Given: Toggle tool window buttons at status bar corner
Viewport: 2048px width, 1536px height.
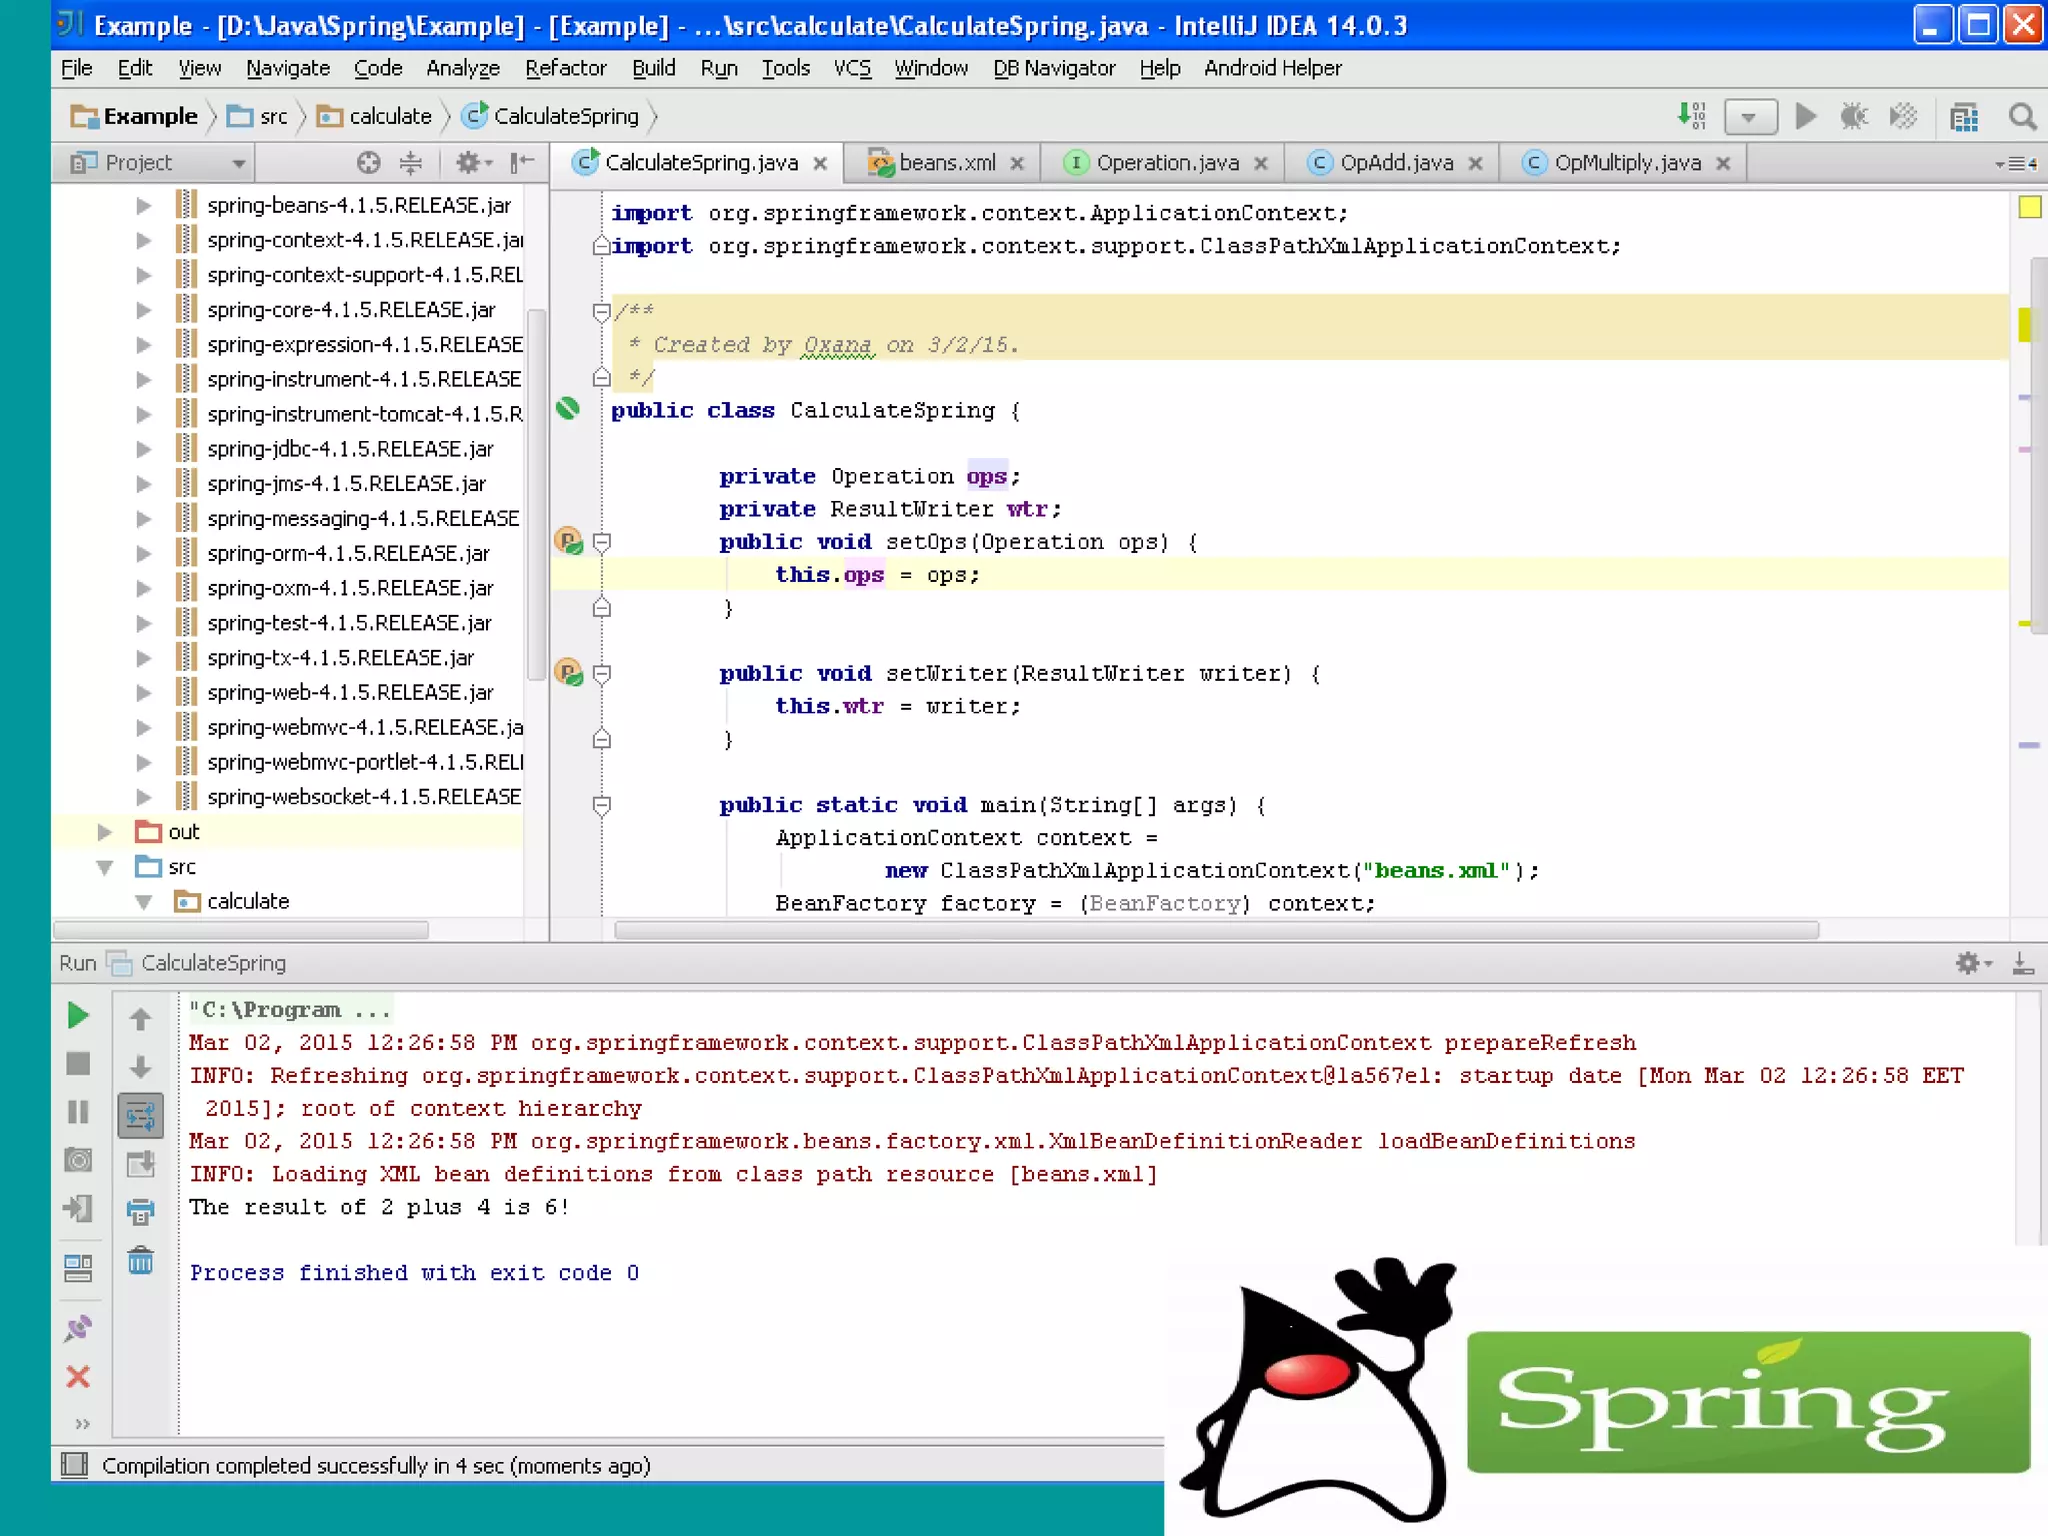Looking at the screenshot, I should point(74,1465).
